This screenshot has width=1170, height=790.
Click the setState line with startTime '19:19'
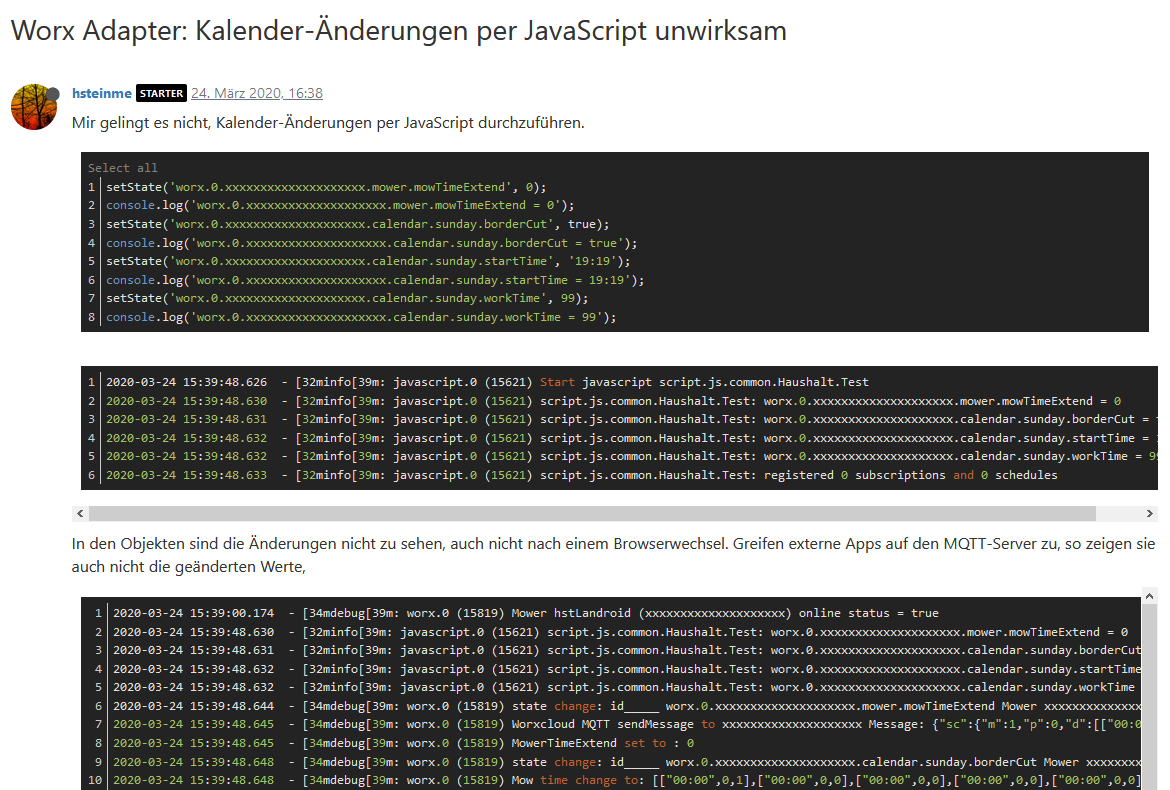point(368,261)
